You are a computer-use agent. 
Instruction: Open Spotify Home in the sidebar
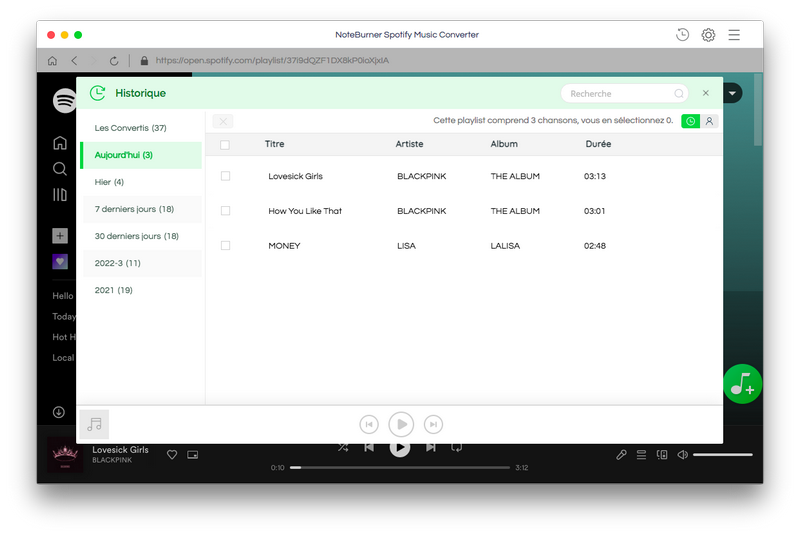60,143
